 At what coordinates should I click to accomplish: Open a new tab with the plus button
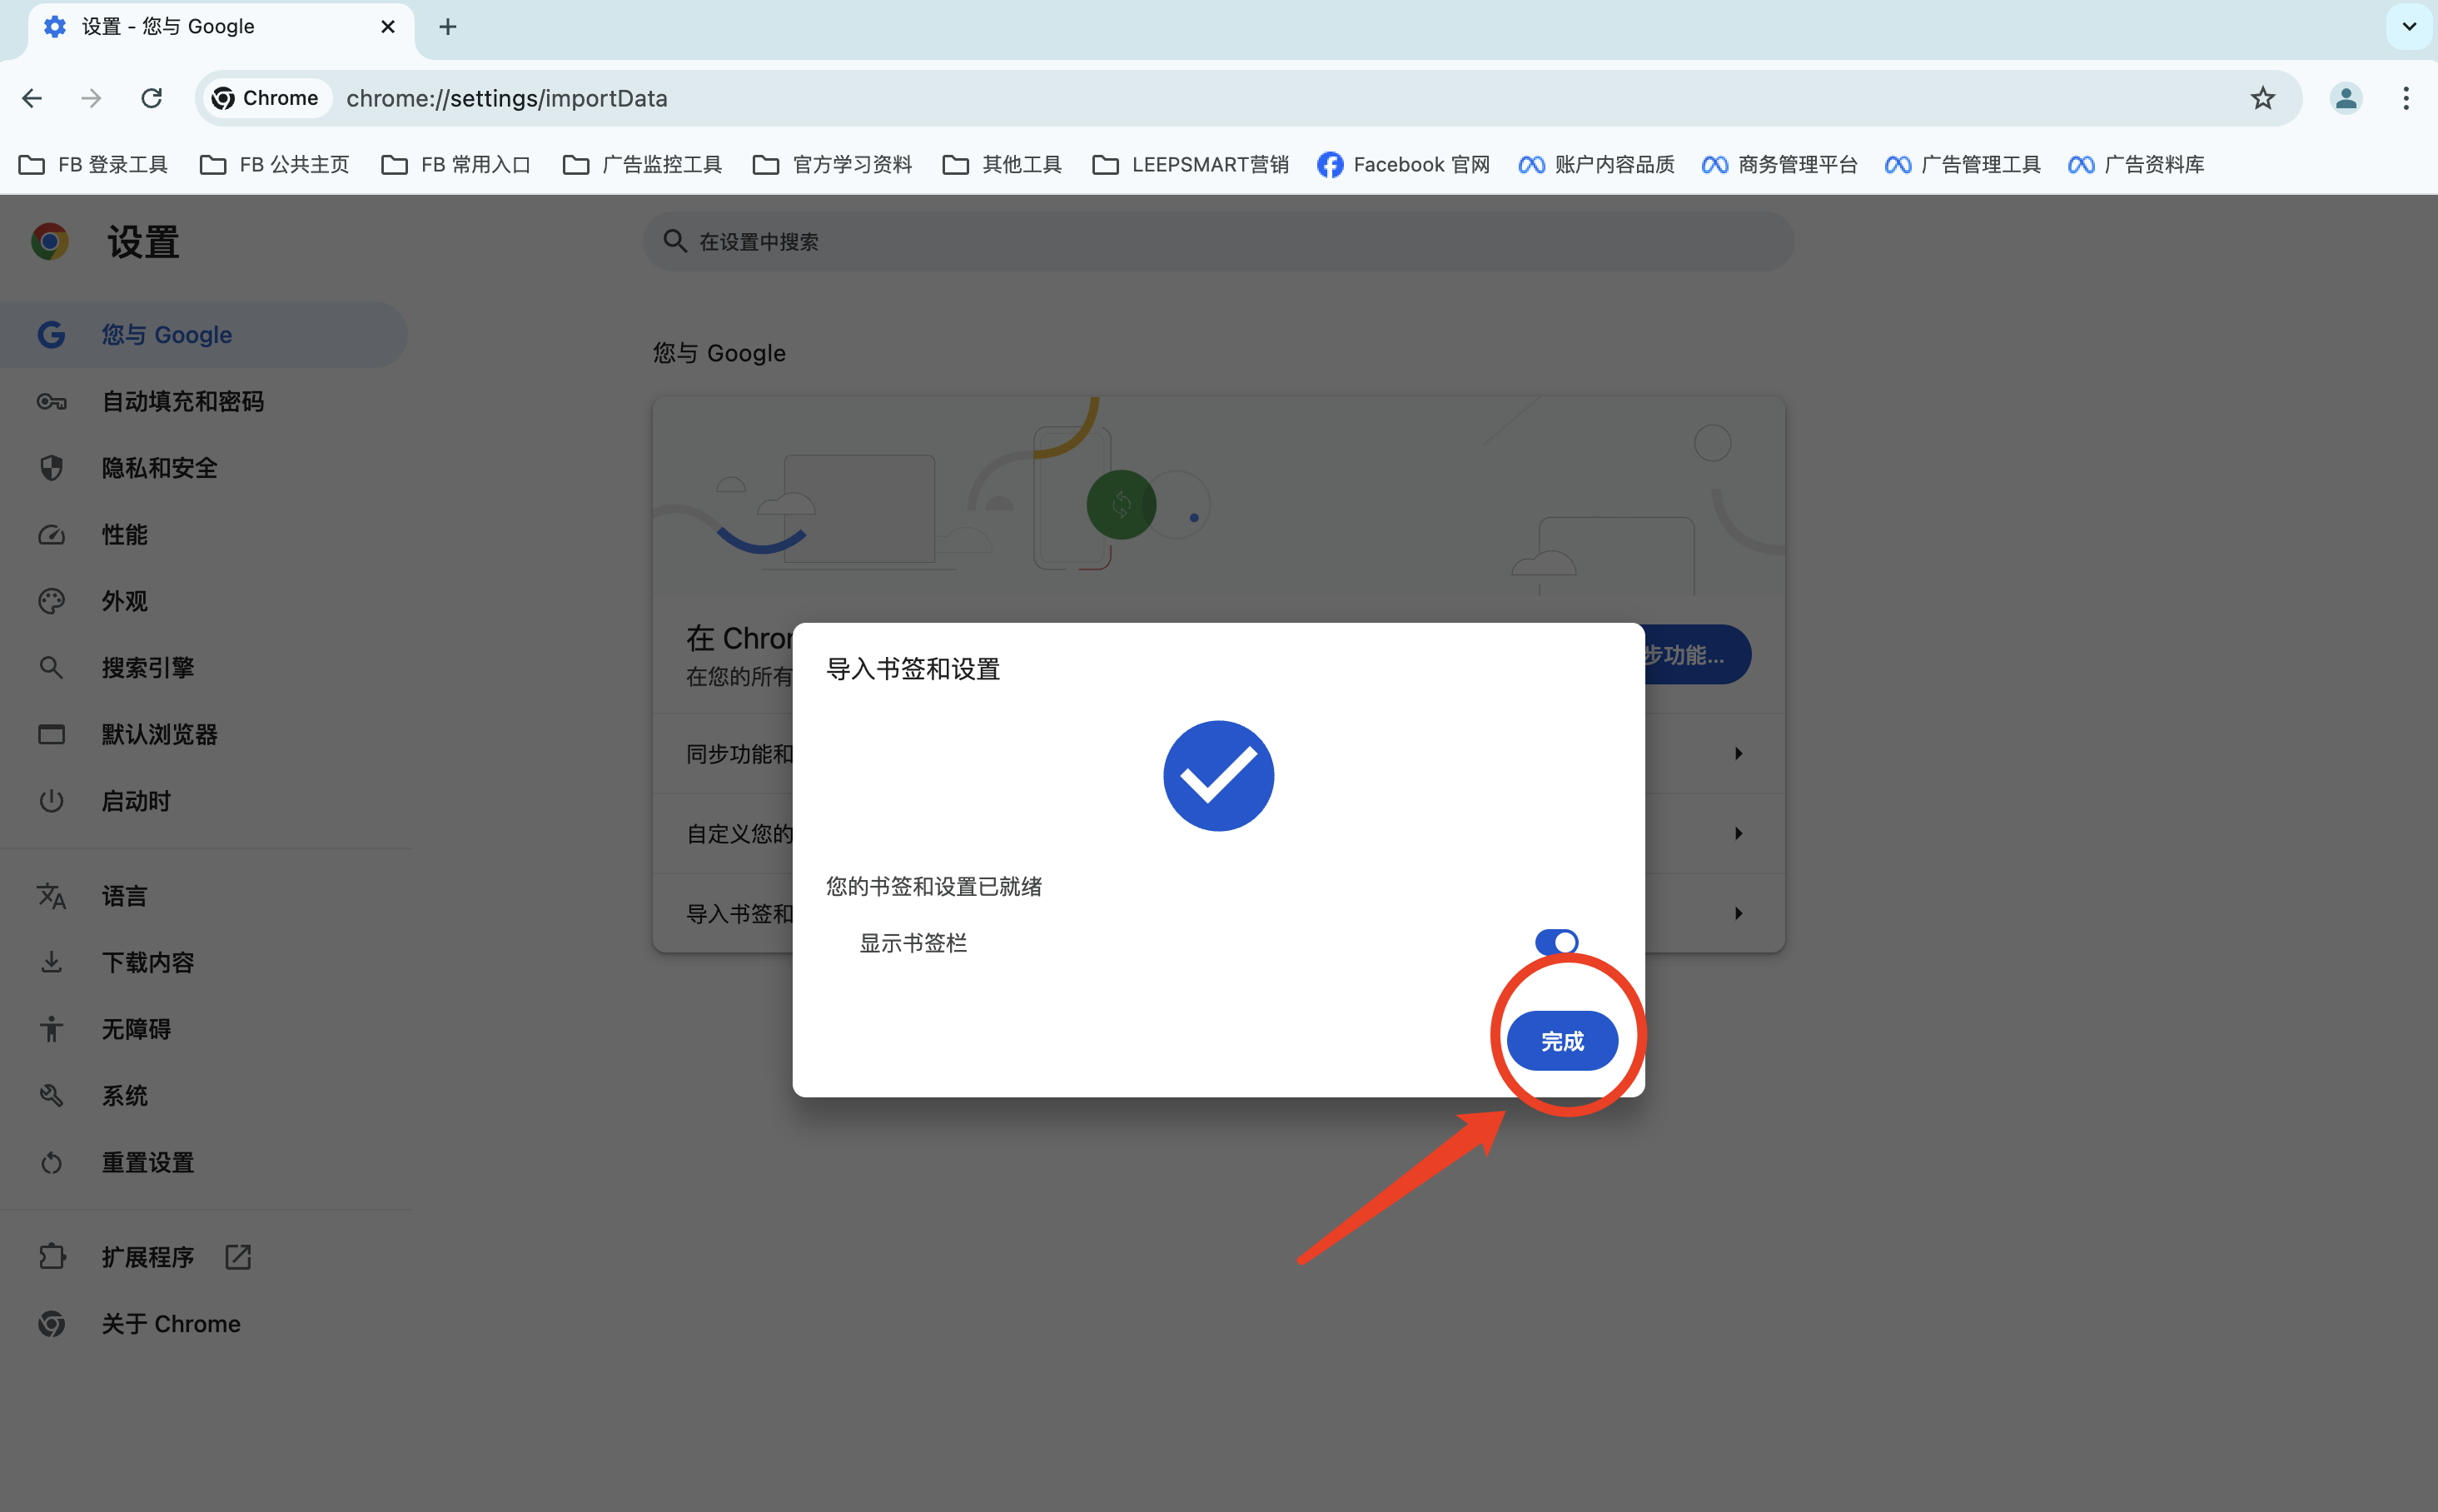point(448,27)
